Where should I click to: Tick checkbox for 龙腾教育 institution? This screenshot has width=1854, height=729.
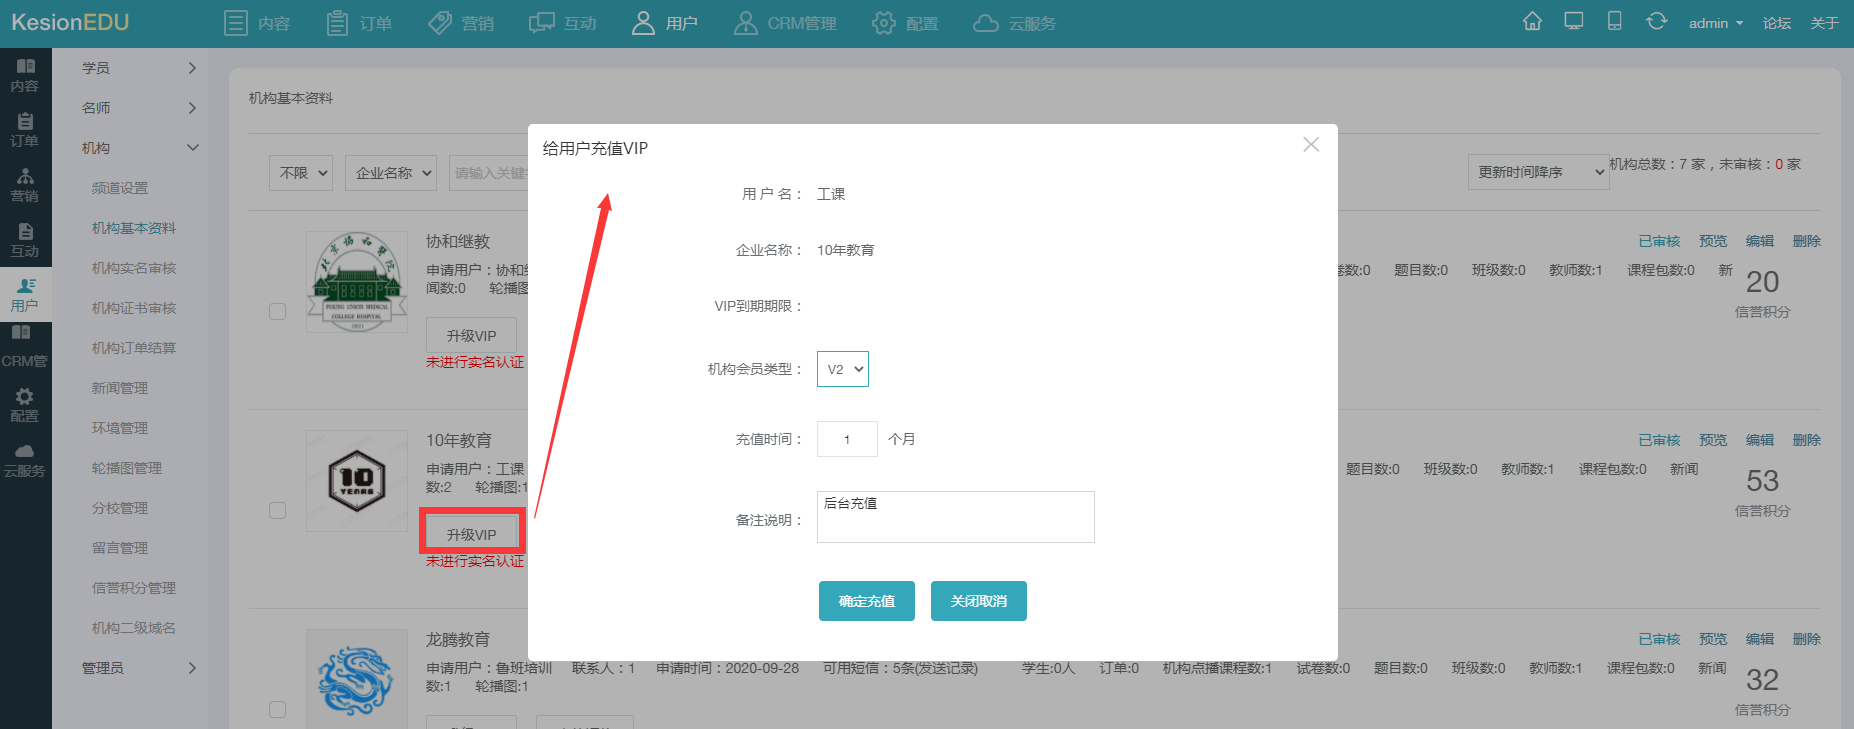point(278,710)
